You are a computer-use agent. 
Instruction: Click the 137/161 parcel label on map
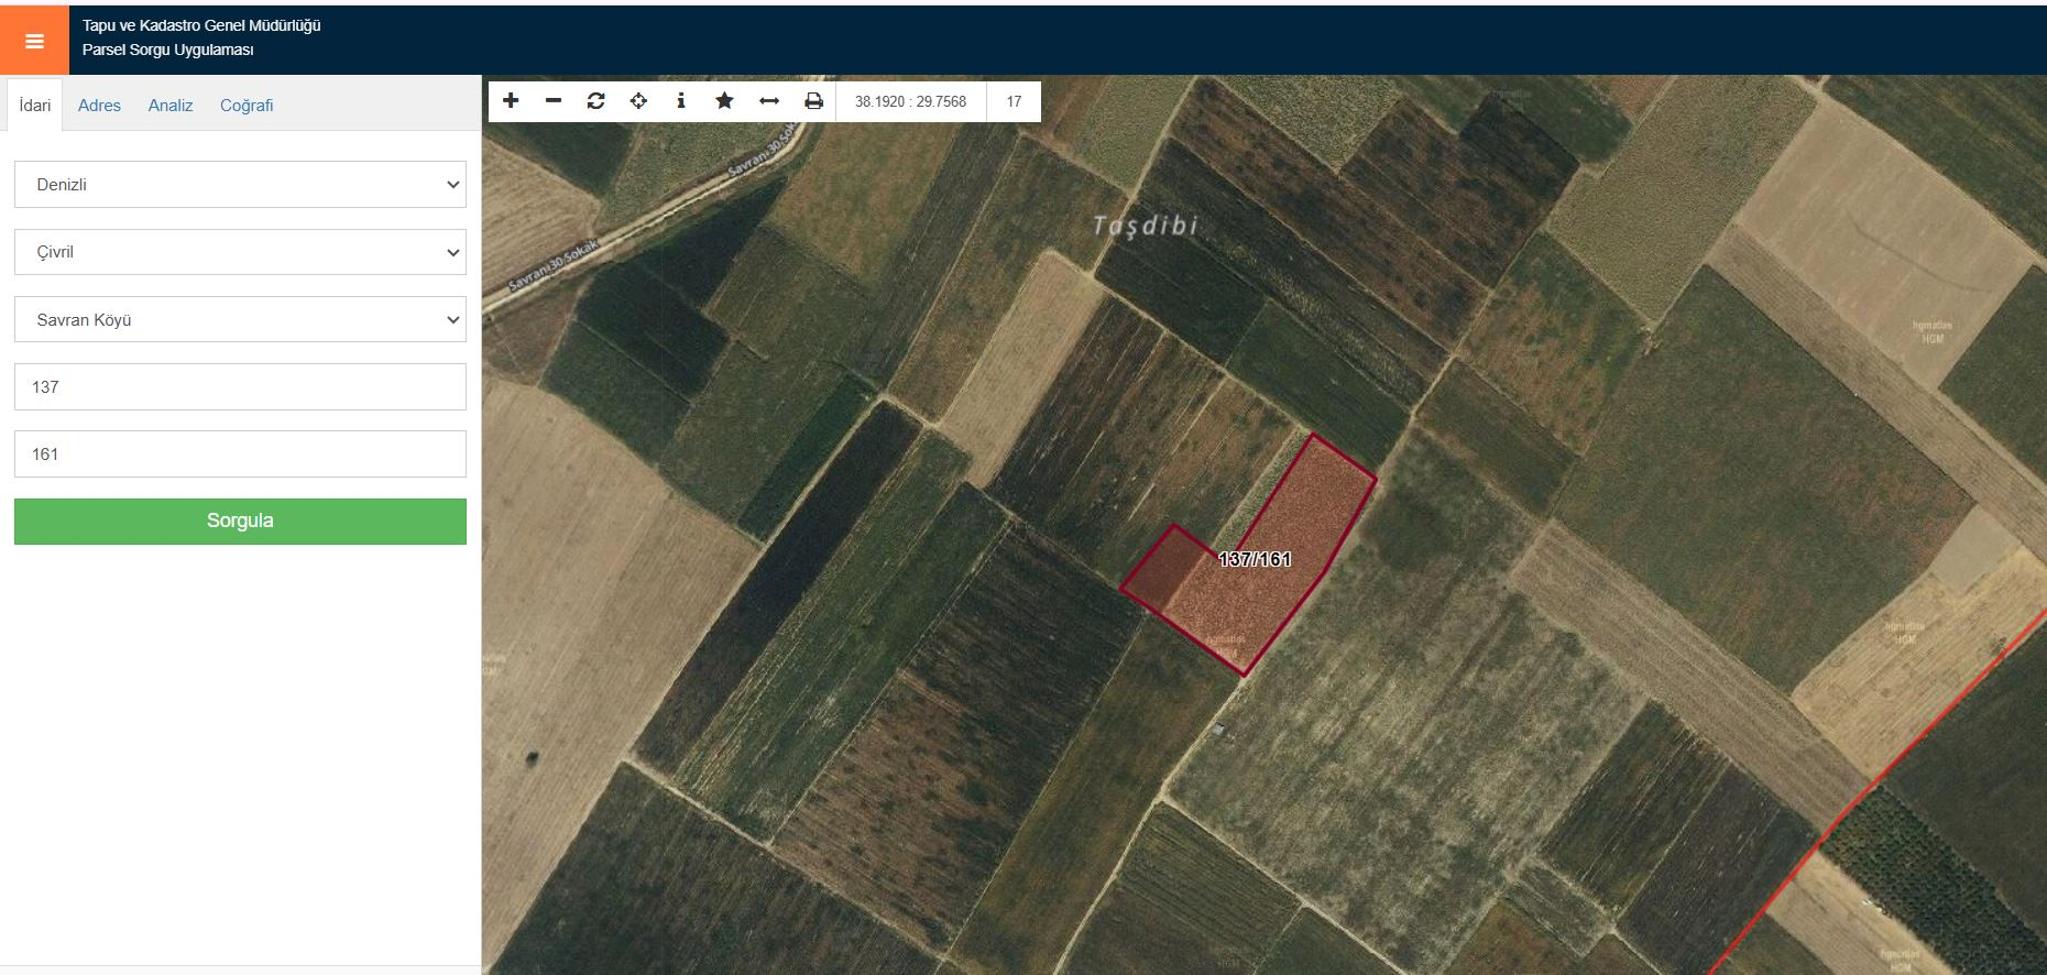point(1255,559)
